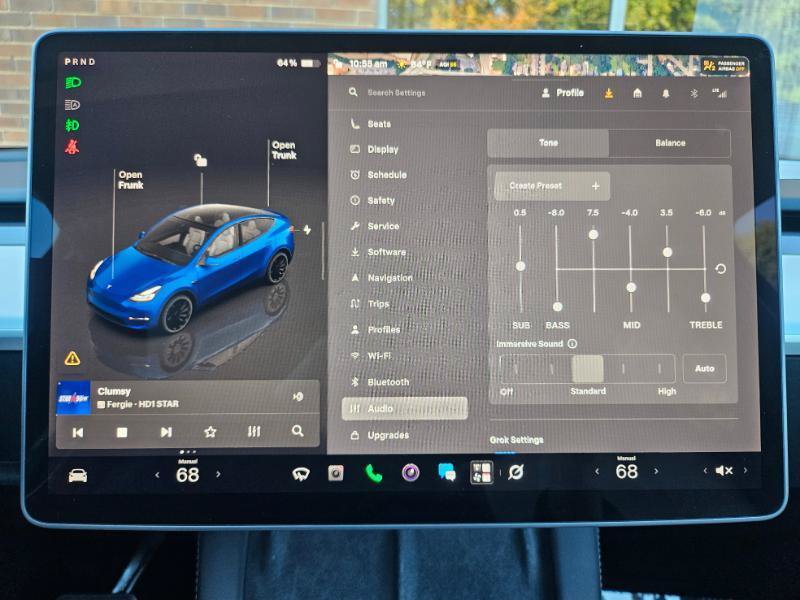Image resolution: width=800 pixels, height=600 pixels.
Task: Click the MID equalizer slider knob
Action: tap(631, 287)
